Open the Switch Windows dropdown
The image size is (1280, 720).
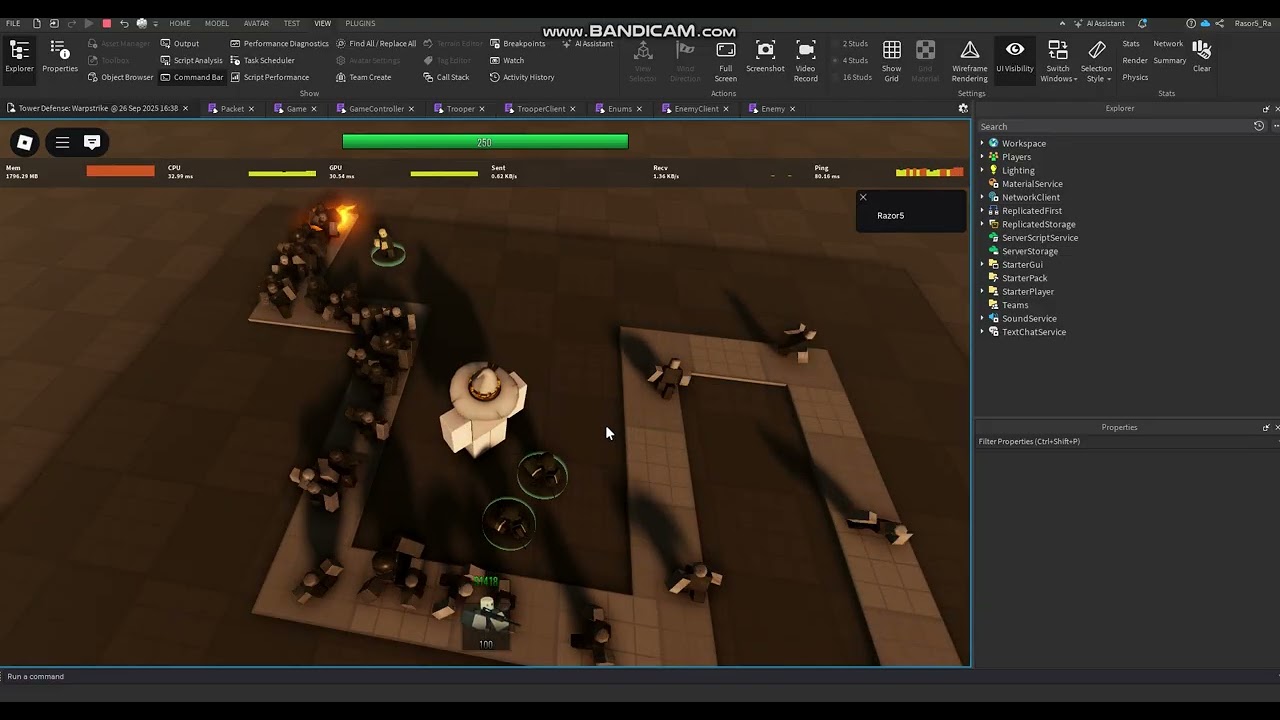(x=1058, y=60)
